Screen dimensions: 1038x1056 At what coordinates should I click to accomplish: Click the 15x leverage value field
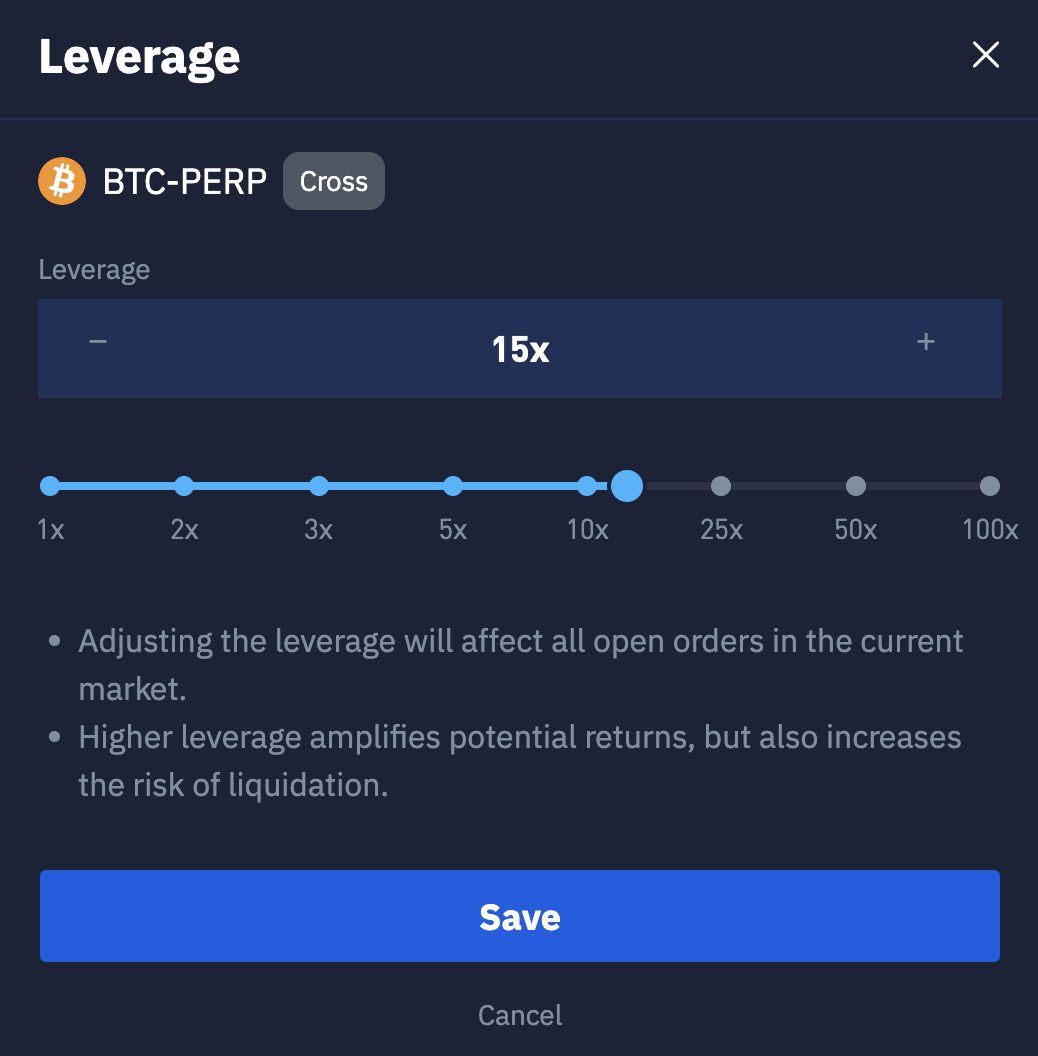coord(520,349)
